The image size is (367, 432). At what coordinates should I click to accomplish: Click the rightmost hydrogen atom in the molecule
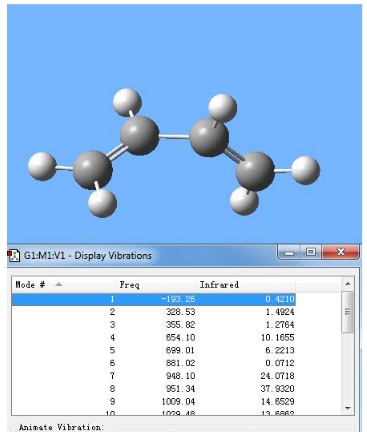306,170
